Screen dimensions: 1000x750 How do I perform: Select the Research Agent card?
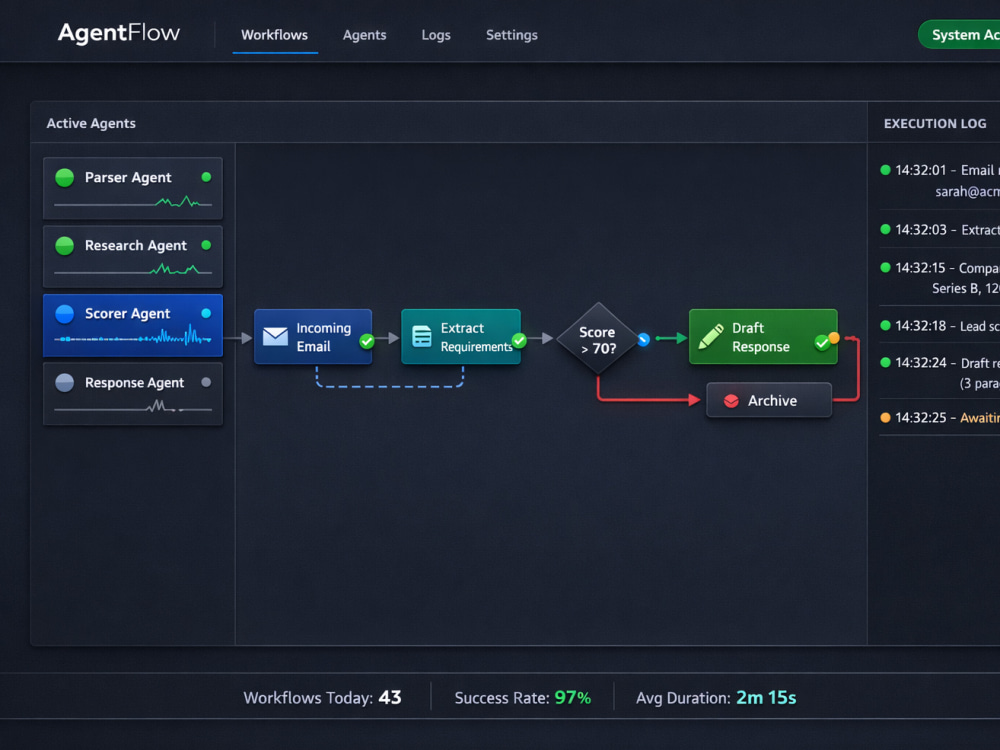[133, 256]
